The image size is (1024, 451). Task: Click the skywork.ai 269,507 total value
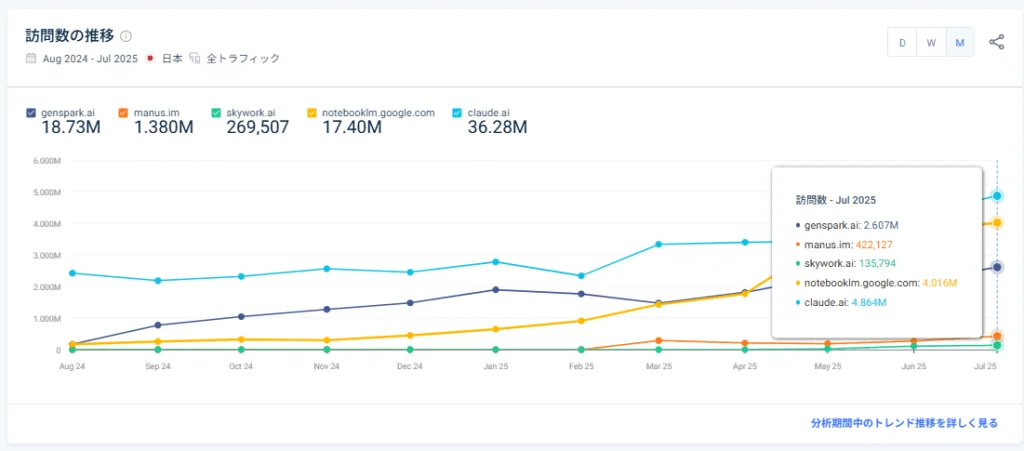click(257, 127)
